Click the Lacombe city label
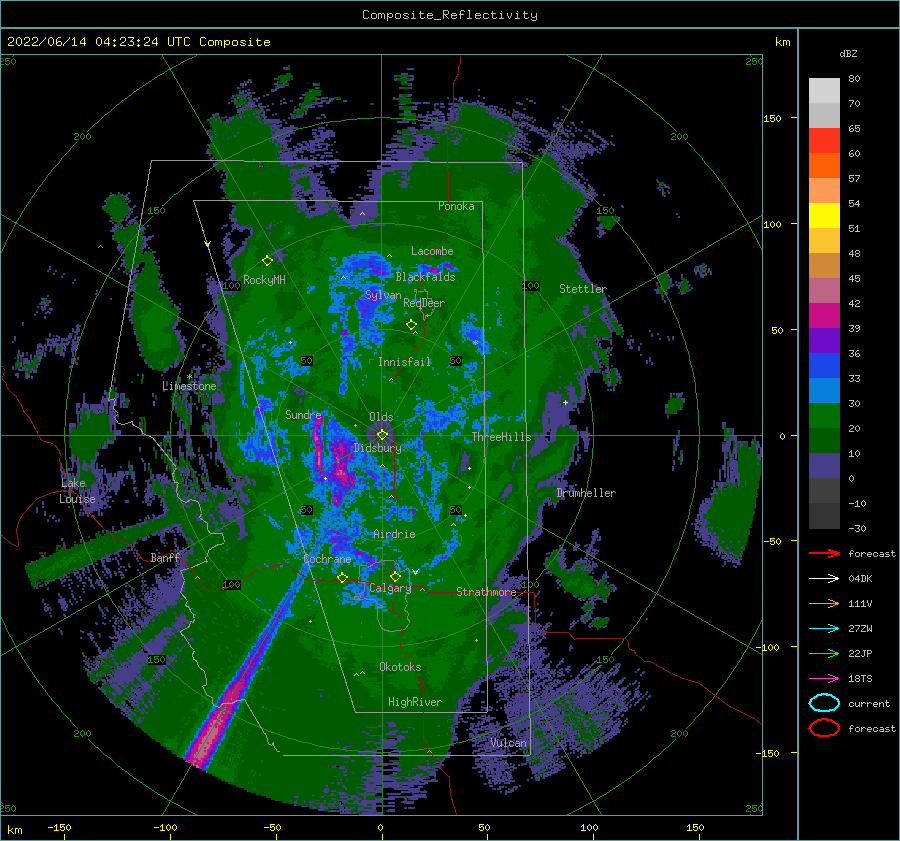Viewport: 900px width, 841px height. tap(432, 251)
